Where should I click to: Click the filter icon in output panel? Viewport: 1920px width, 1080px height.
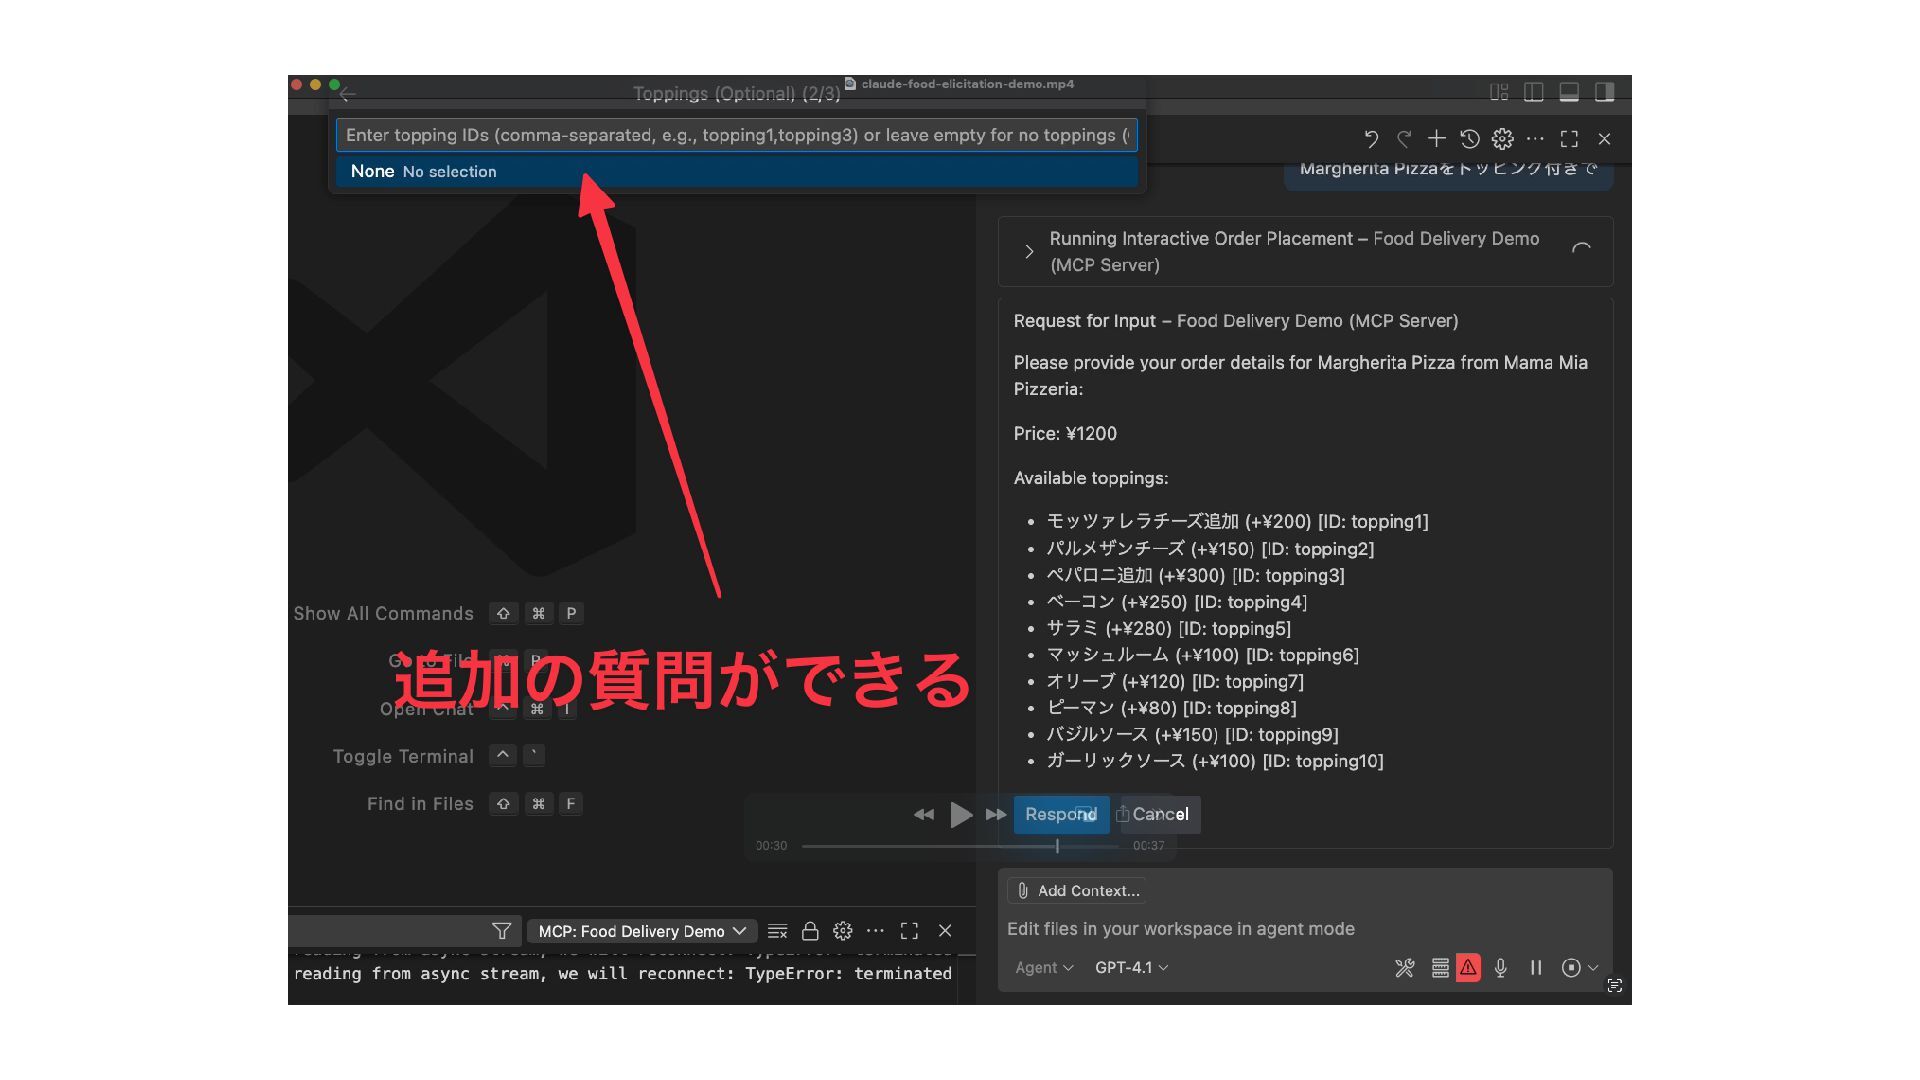click(502, 931)
